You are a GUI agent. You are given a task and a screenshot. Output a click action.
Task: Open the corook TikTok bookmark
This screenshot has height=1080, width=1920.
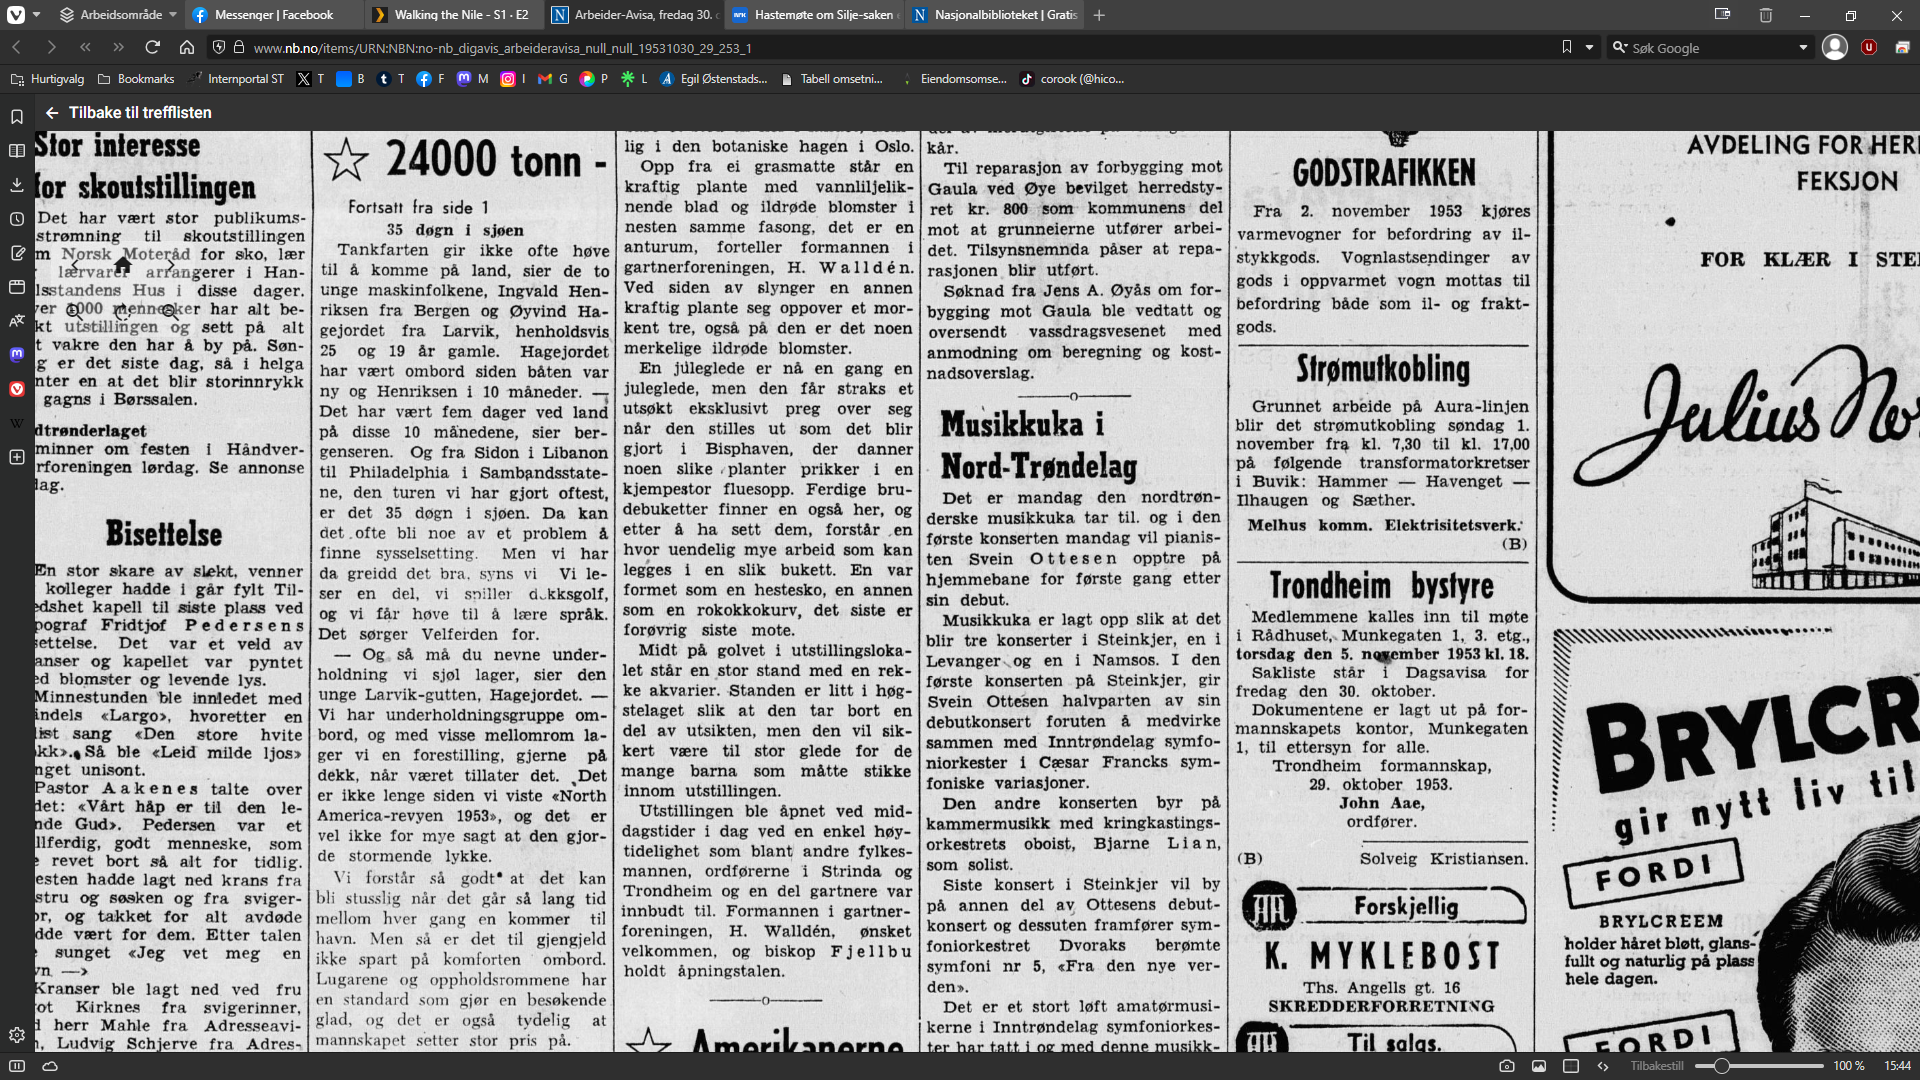pyautogui.click(x=1072, y=79)
